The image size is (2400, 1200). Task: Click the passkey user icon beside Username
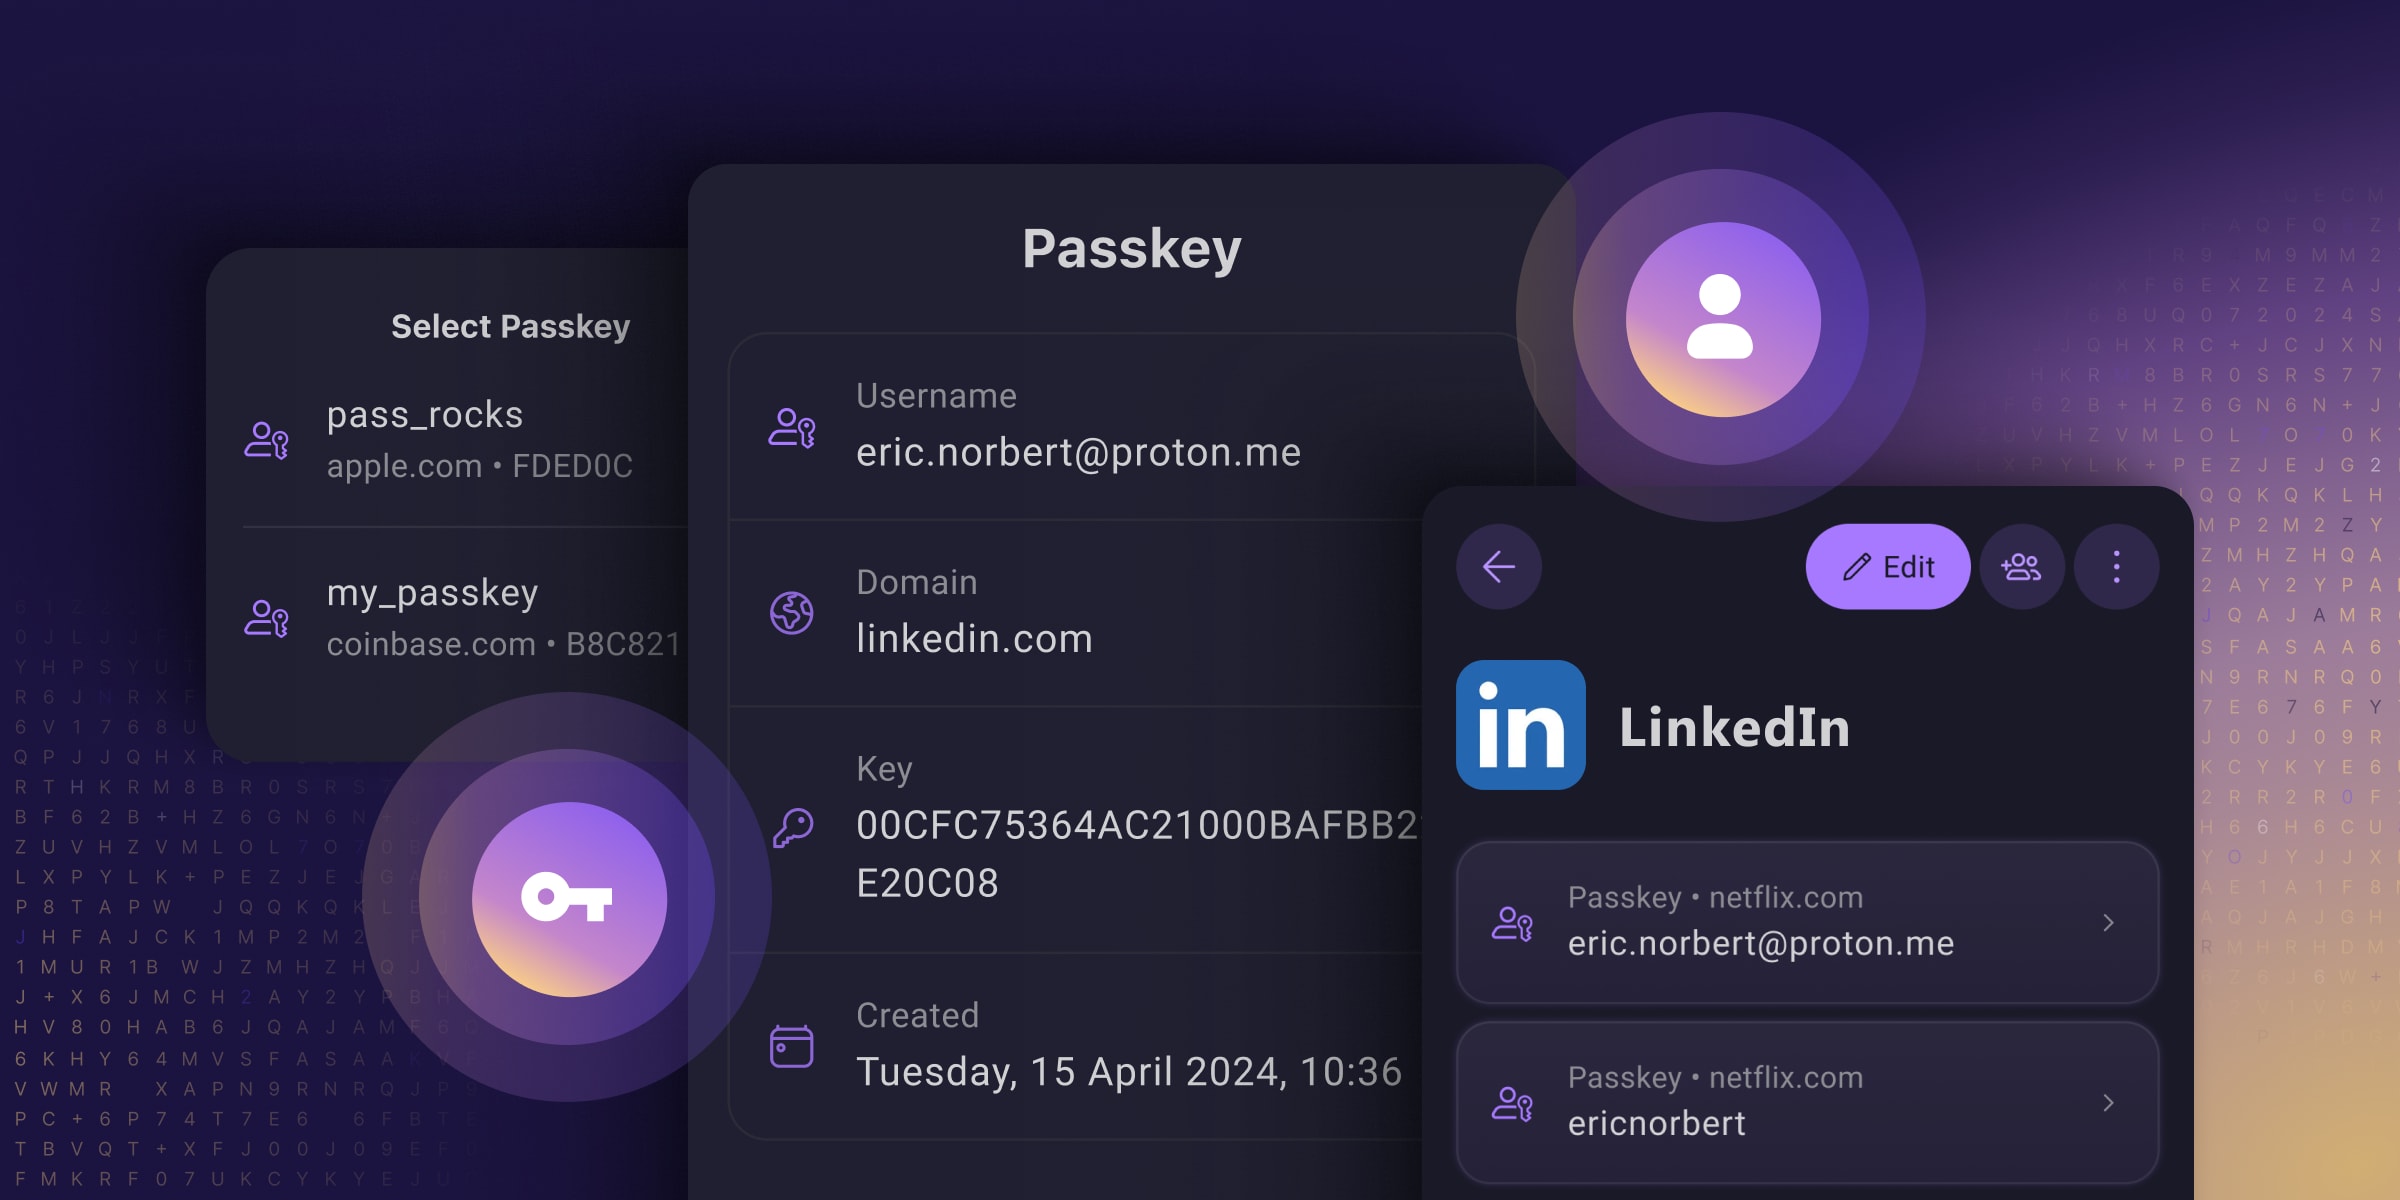coord(791,427)
